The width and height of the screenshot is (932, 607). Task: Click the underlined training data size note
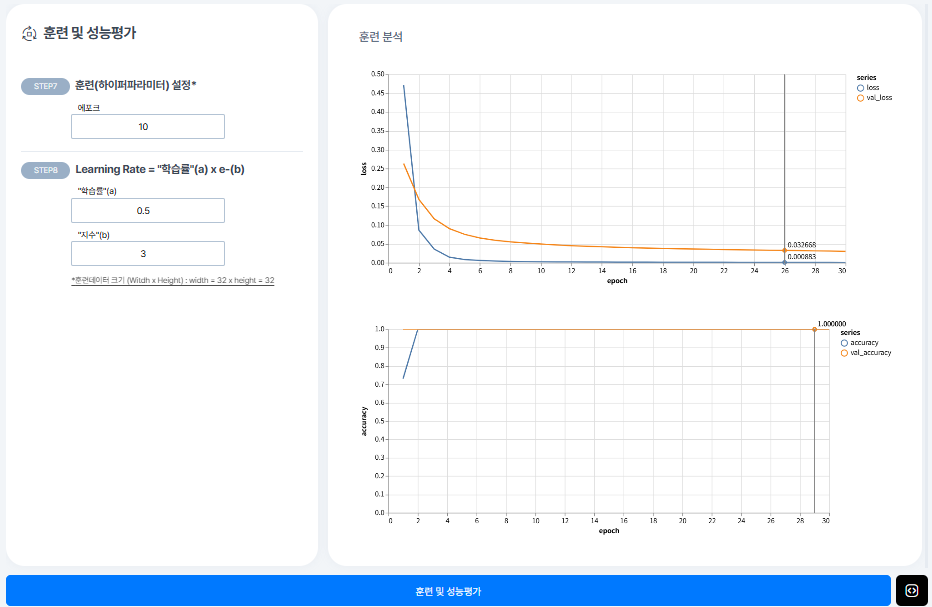click(x=172, y=280)
